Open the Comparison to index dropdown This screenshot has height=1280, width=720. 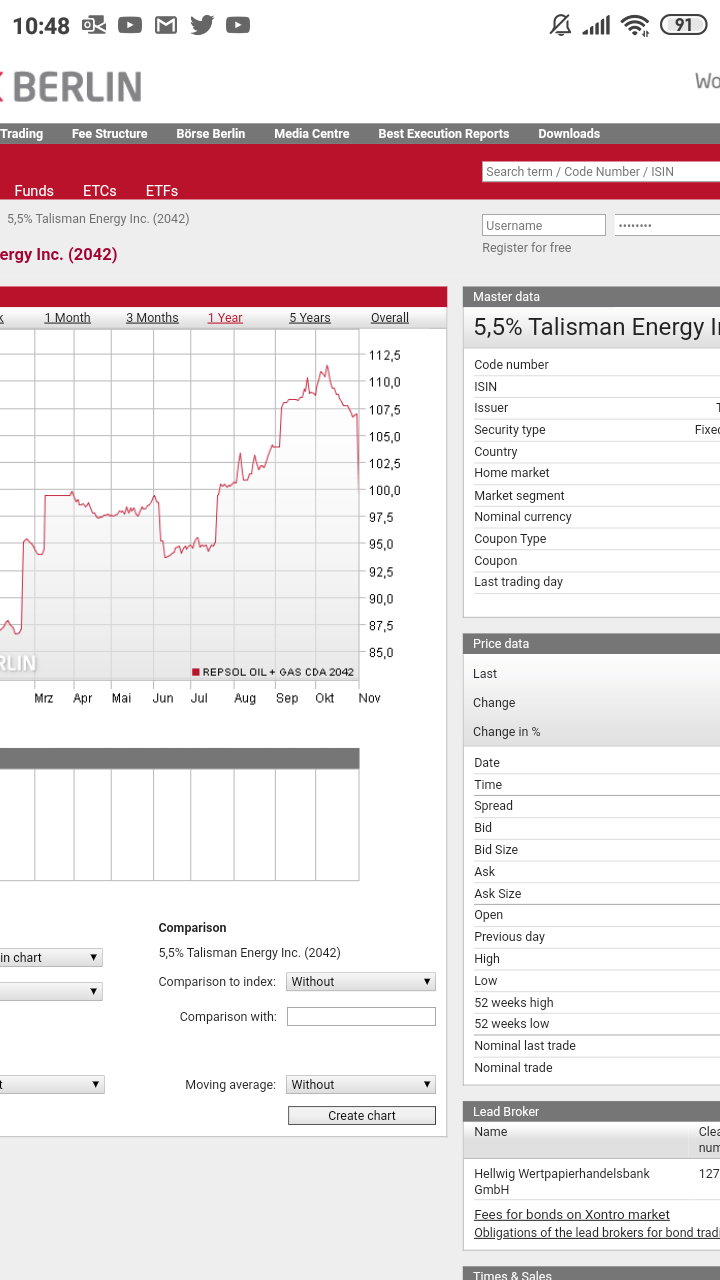click(361, 982)
